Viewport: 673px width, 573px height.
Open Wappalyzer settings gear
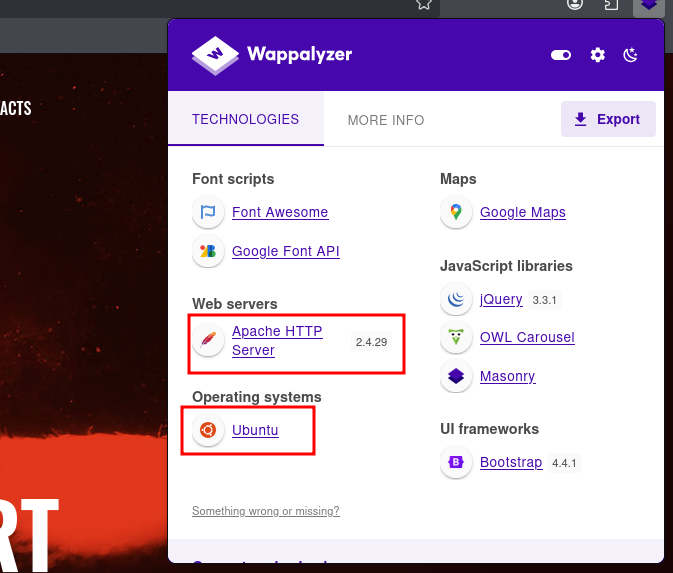pos(597,55)
